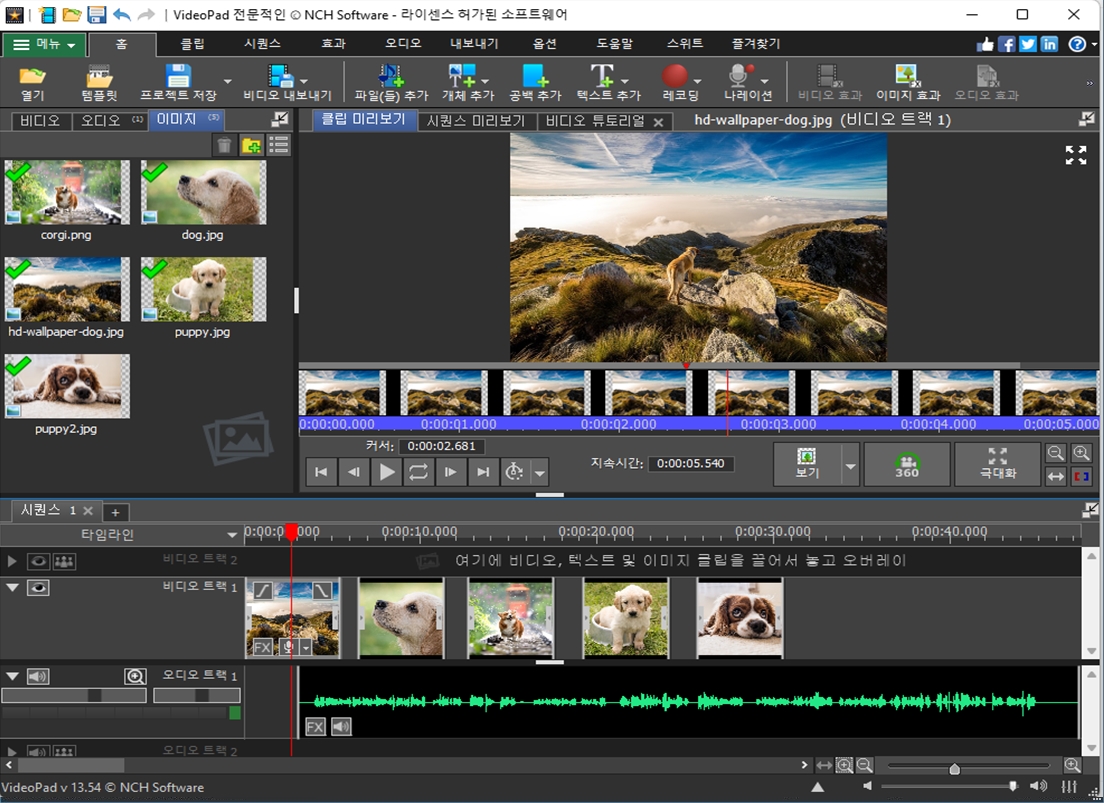Delete selected item with trash bin icon
Viewport: 1104px width, 803px height.
(x=224, y=146)
